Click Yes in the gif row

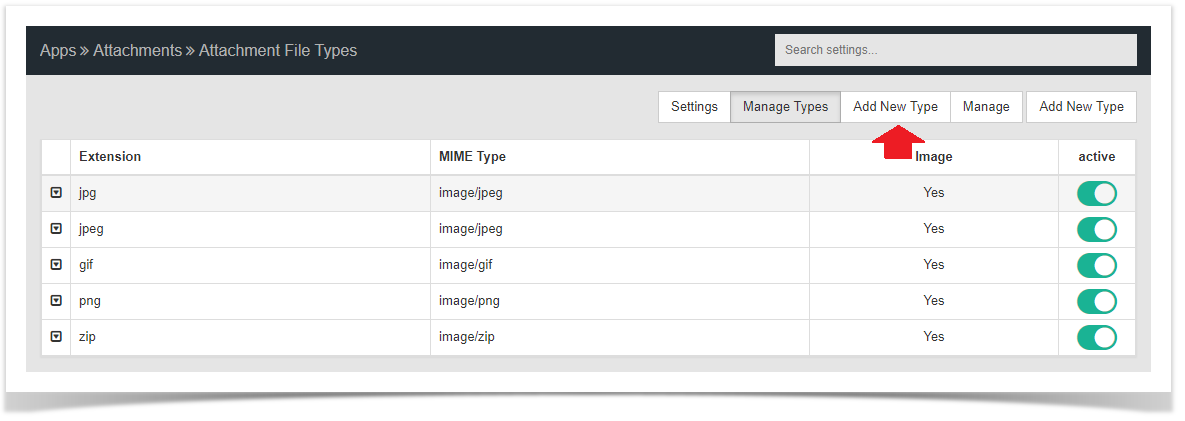tap(933, 265)
